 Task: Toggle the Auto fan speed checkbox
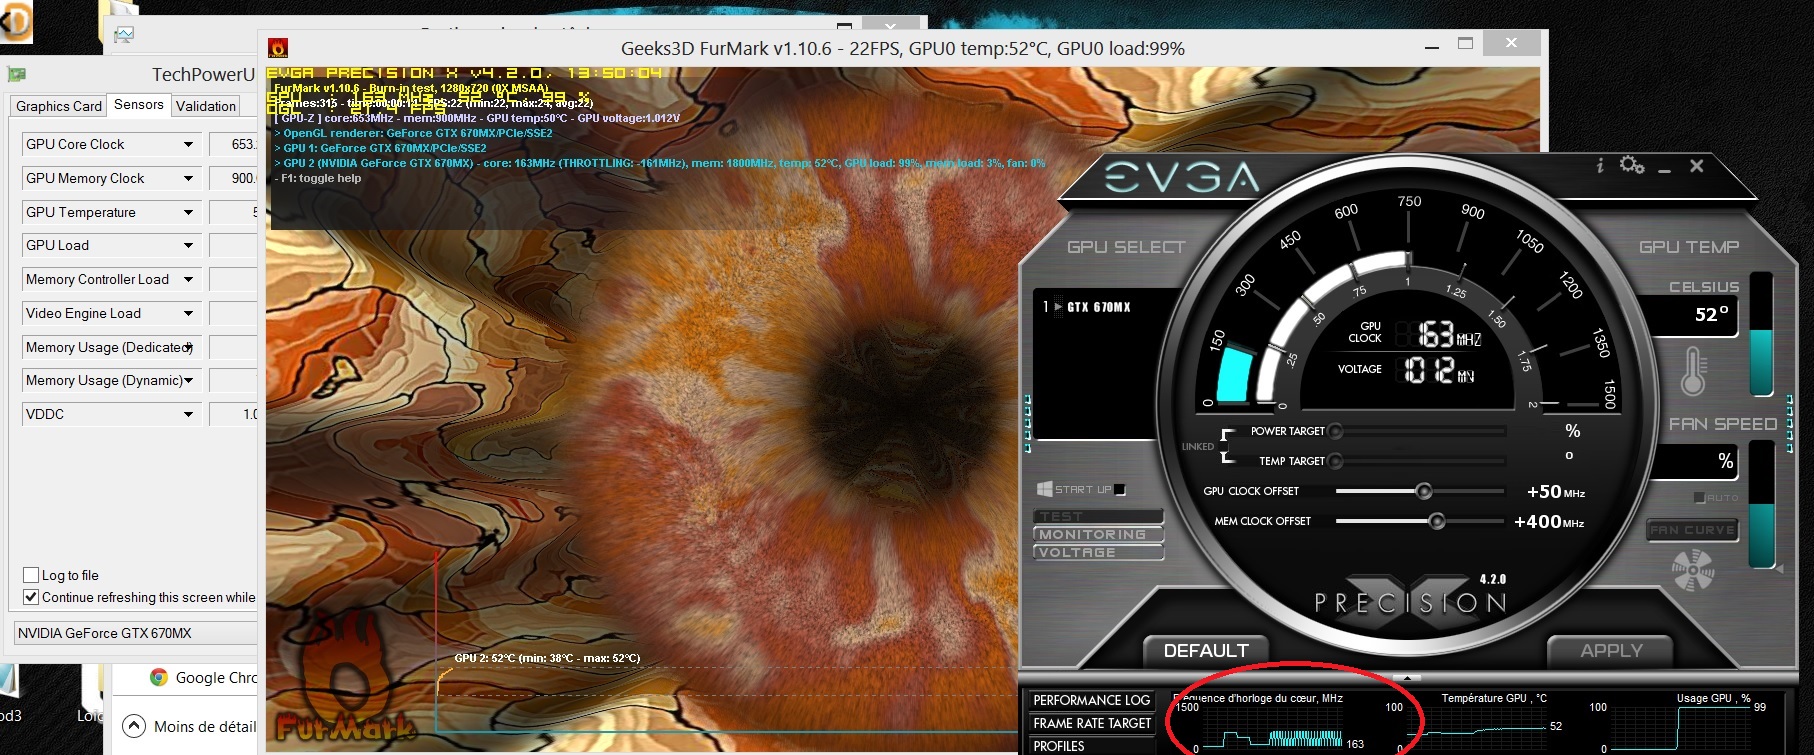coord(1699,498)
